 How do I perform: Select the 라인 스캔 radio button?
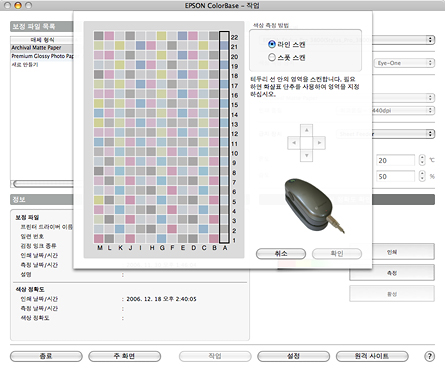(x=272, y=44)
